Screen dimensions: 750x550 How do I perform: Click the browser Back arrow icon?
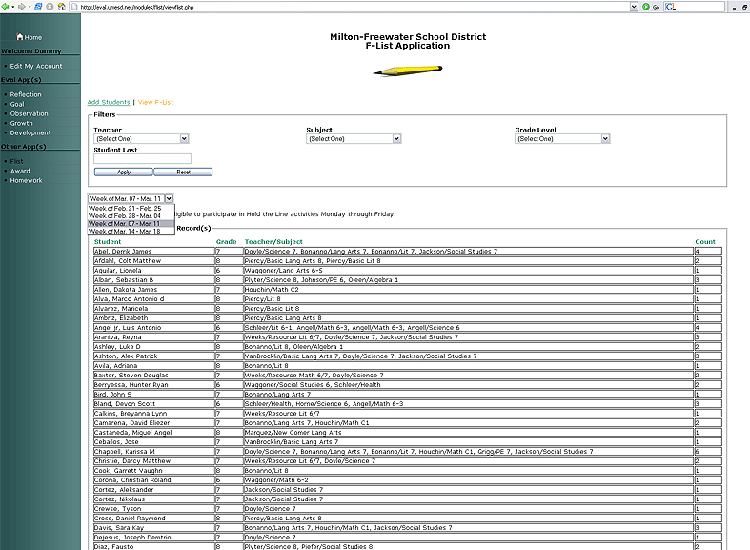pyautogui.click(x=5, y=7)
